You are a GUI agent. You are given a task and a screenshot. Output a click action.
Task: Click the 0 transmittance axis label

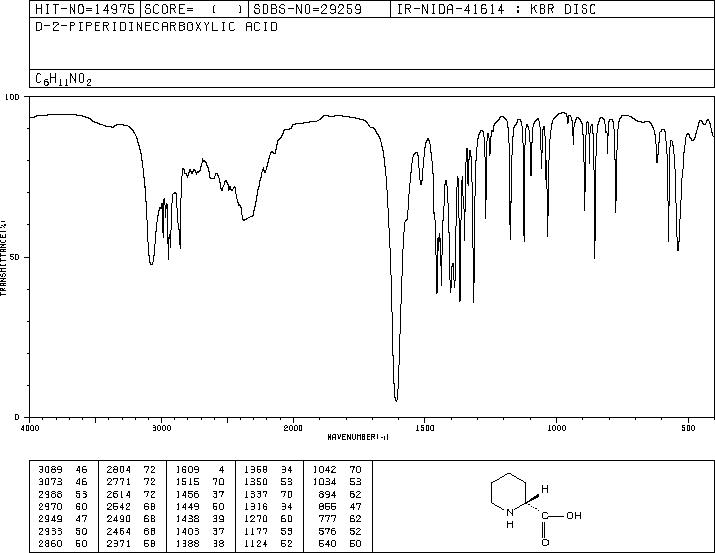[x=17, y=418]
